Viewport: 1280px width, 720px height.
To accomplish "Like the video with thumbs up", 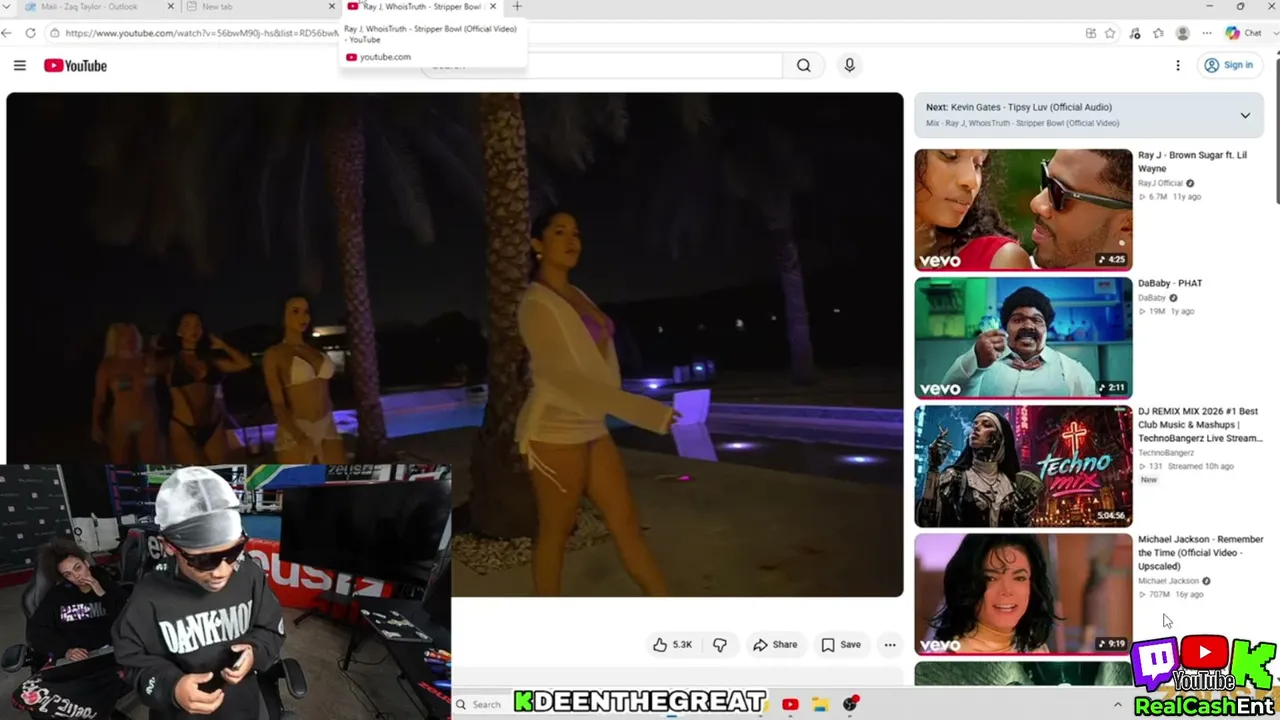I will coord(672,645).
